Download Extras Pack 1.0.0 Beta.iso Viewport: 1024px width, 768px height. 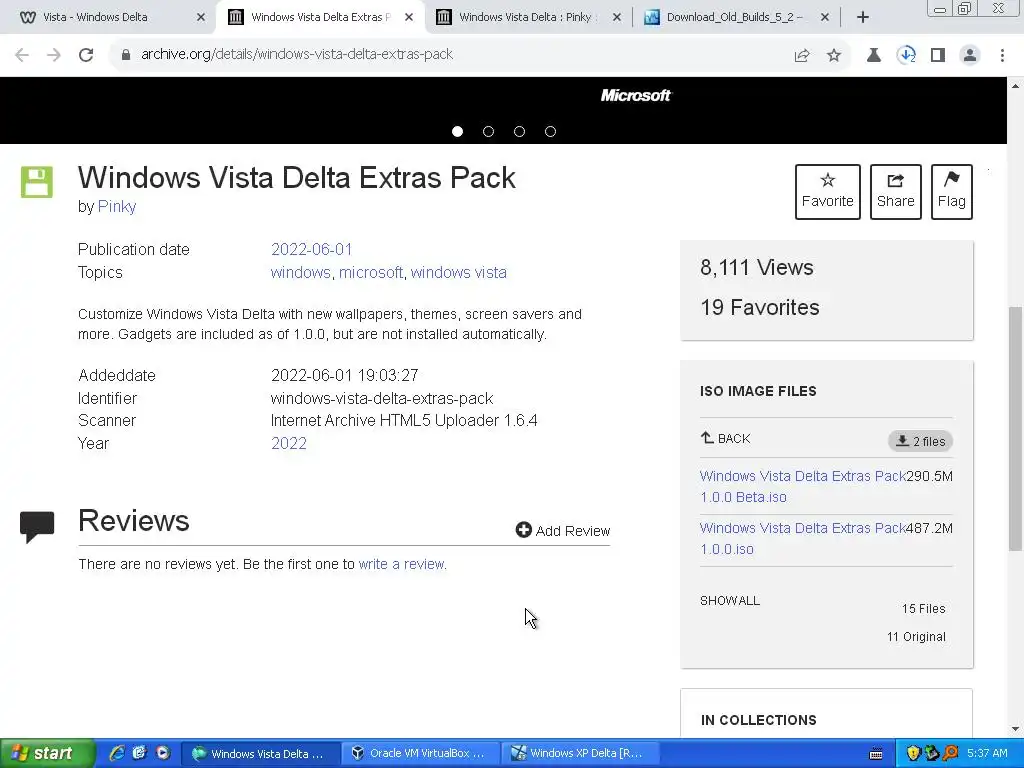click(x=803, y=487)
